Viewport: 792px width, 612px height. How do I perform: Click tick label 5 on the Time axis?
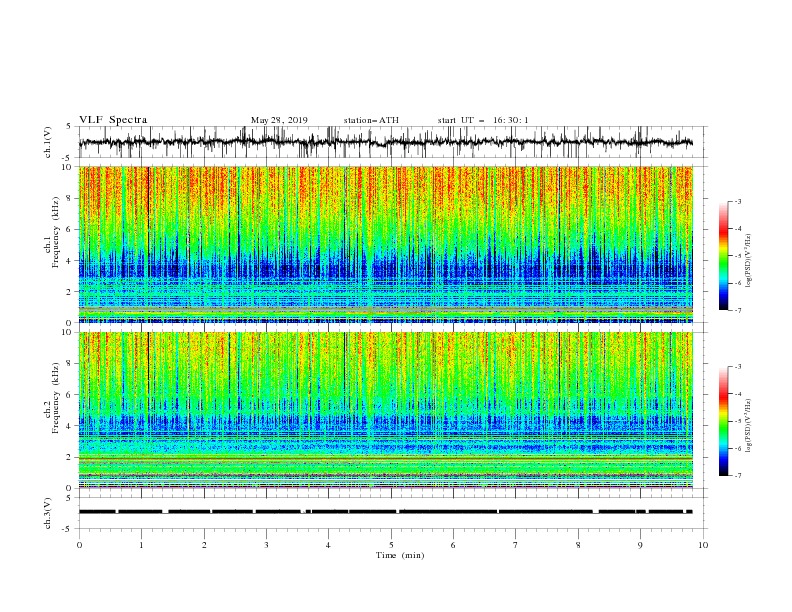391,545
